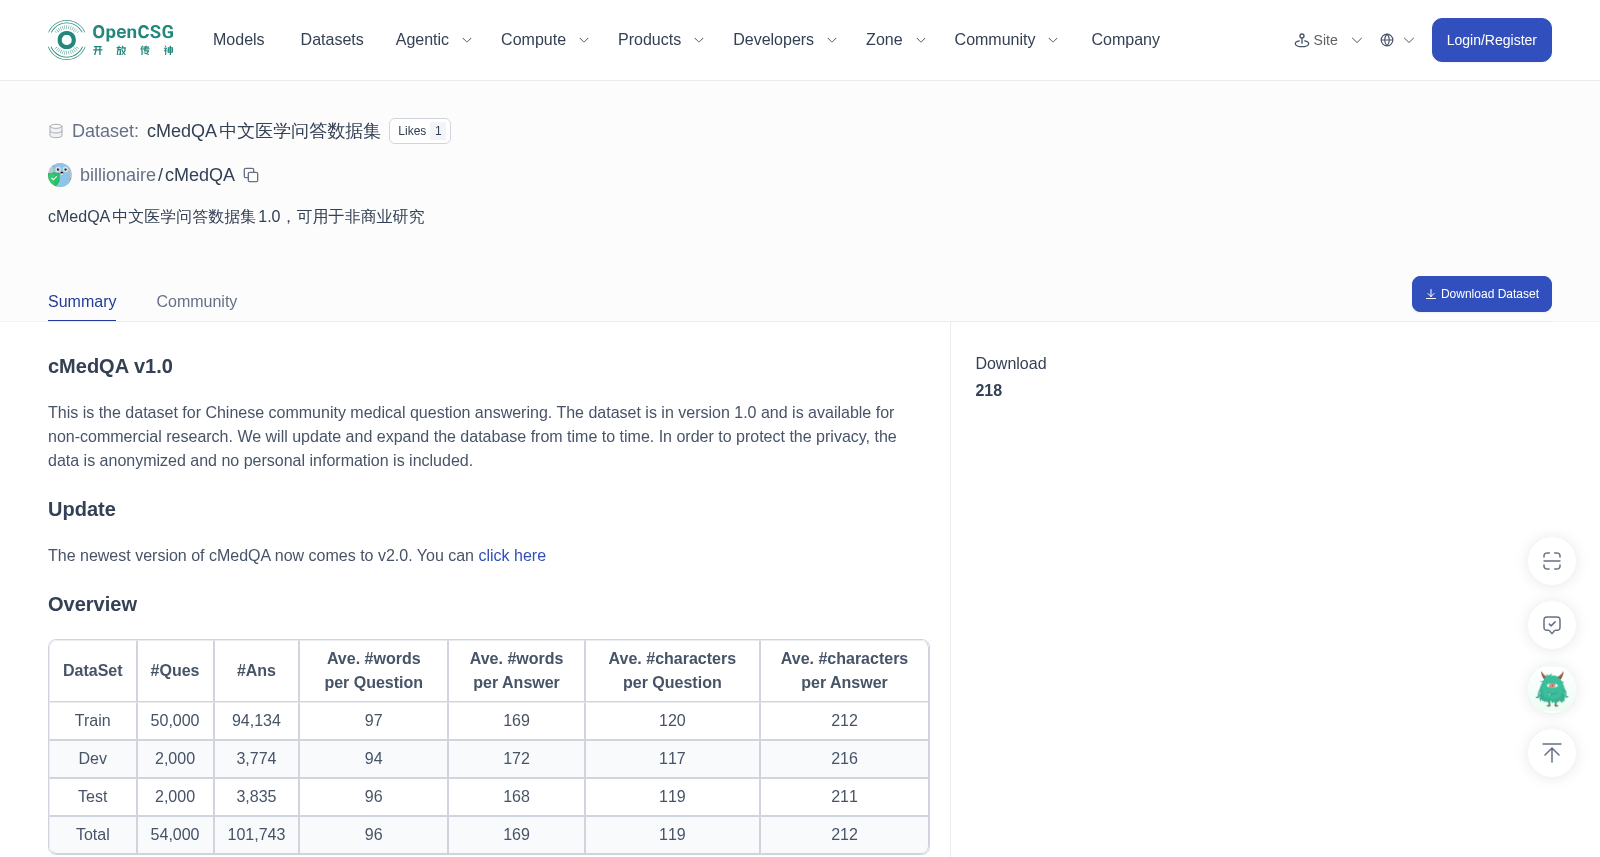The width and height of the screenshot is (1600, 857).
Task: Click the globe language icon
Action: (1387, 40)
